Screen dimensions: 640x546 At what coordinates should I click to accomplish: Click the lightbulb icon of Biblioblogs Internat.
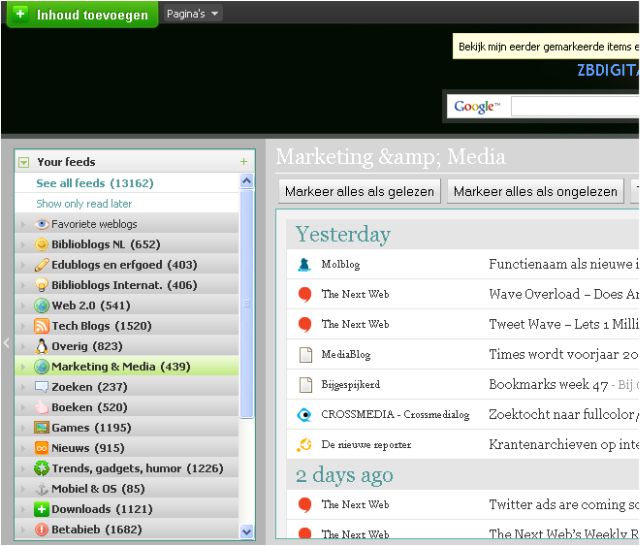41,285
